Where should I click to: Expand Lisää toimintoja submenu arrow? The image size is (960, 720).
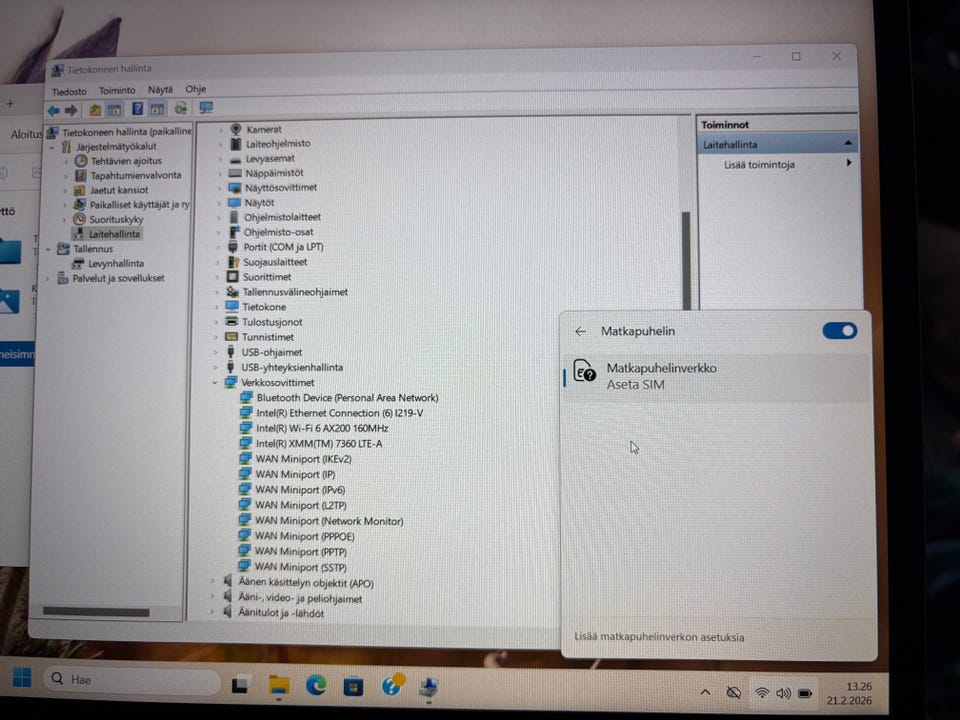pos(849,162)
